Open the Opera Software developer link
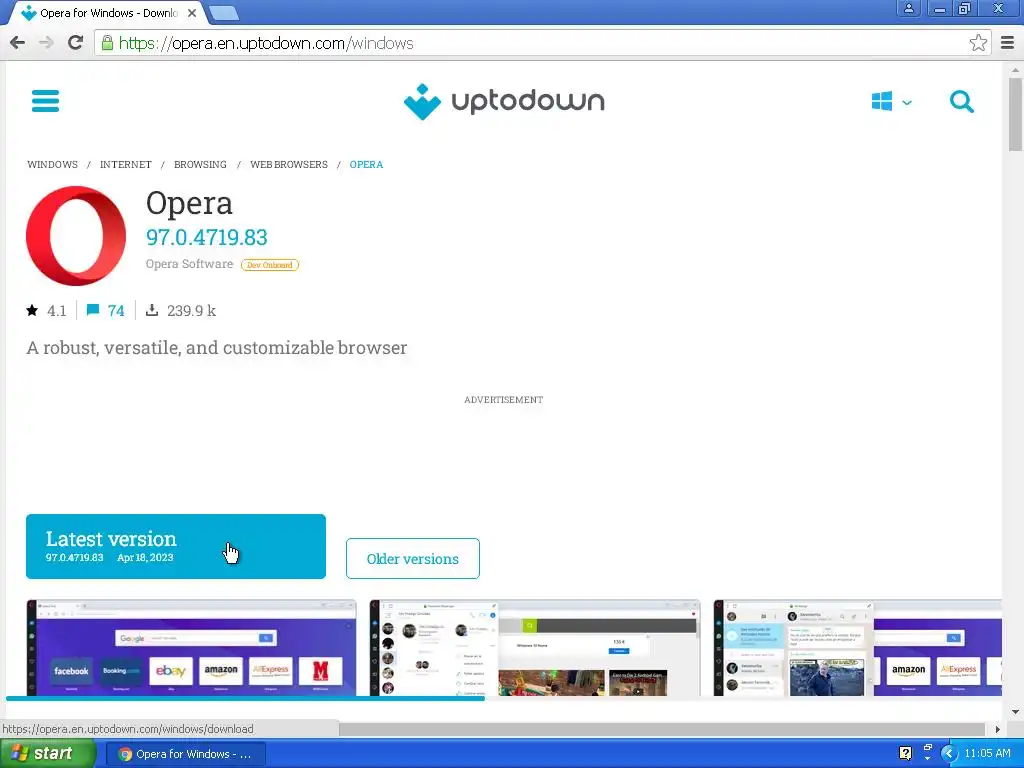 click(189, 264)
